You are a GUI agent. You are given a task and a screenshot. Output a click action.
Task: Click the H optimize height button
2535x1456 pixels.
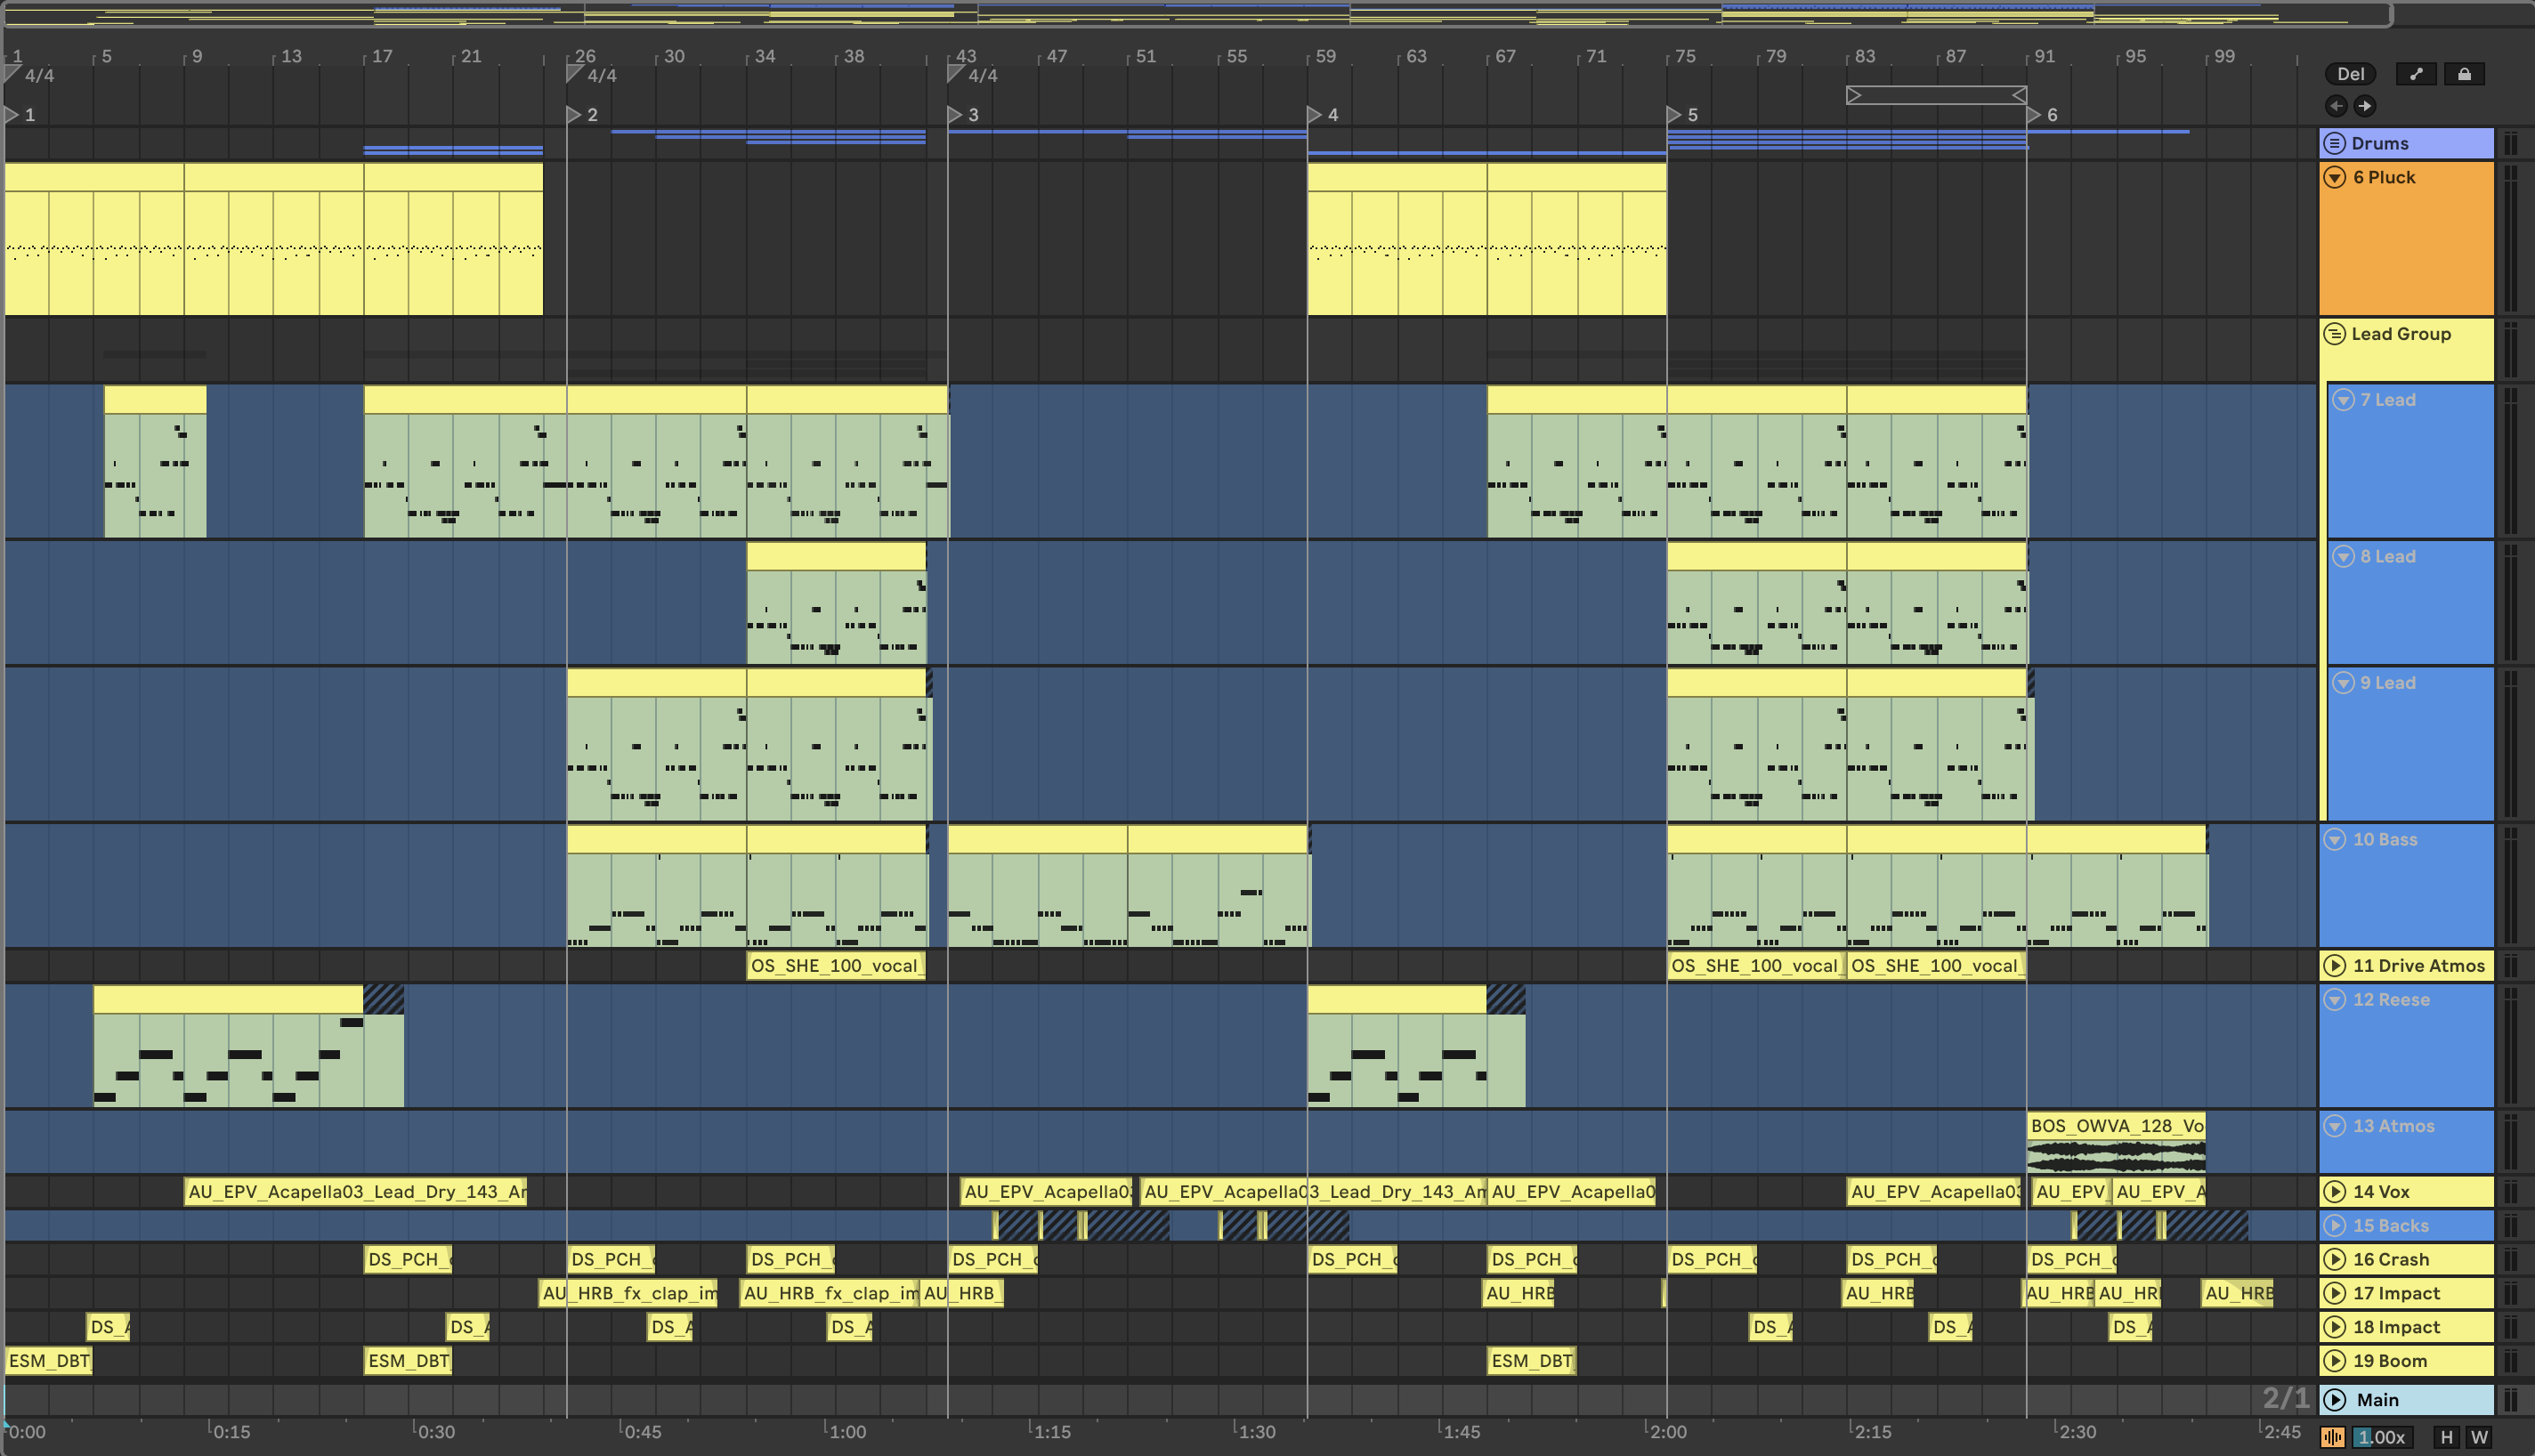tap(2446, 1437)
